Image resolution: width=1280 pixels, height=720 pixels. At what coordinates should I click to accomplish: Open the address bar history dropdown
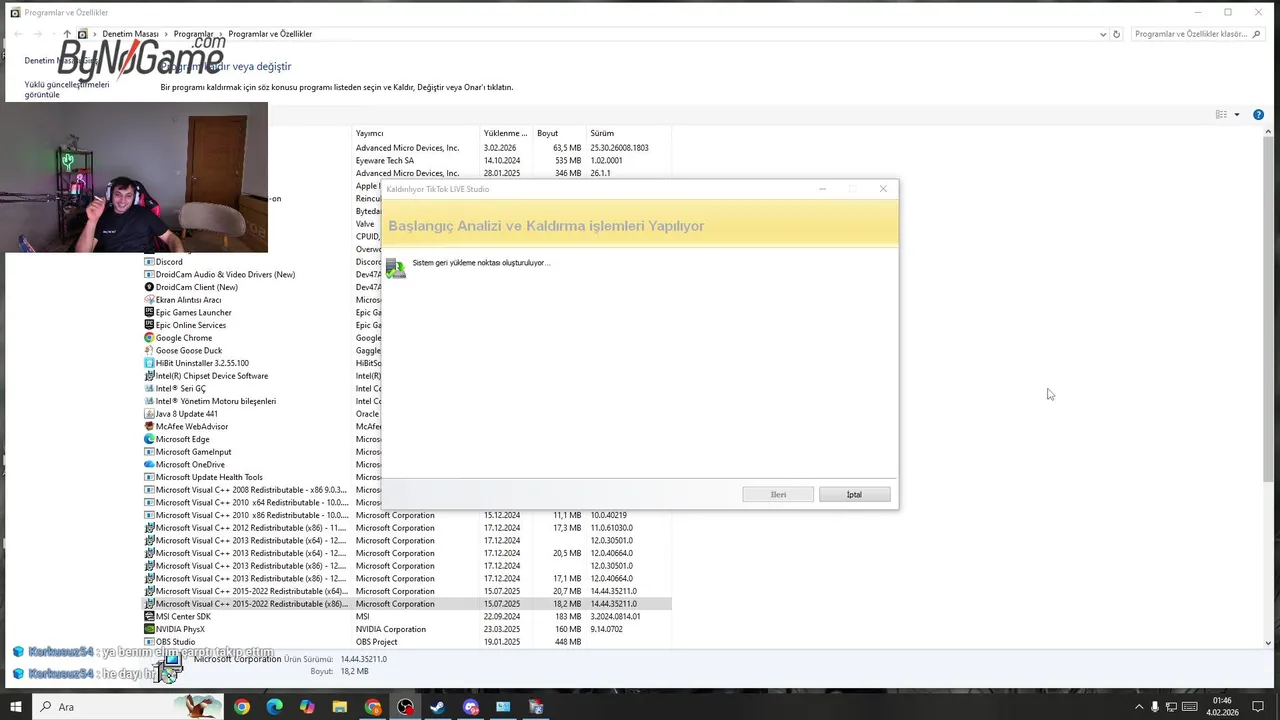click(1103, 34)
